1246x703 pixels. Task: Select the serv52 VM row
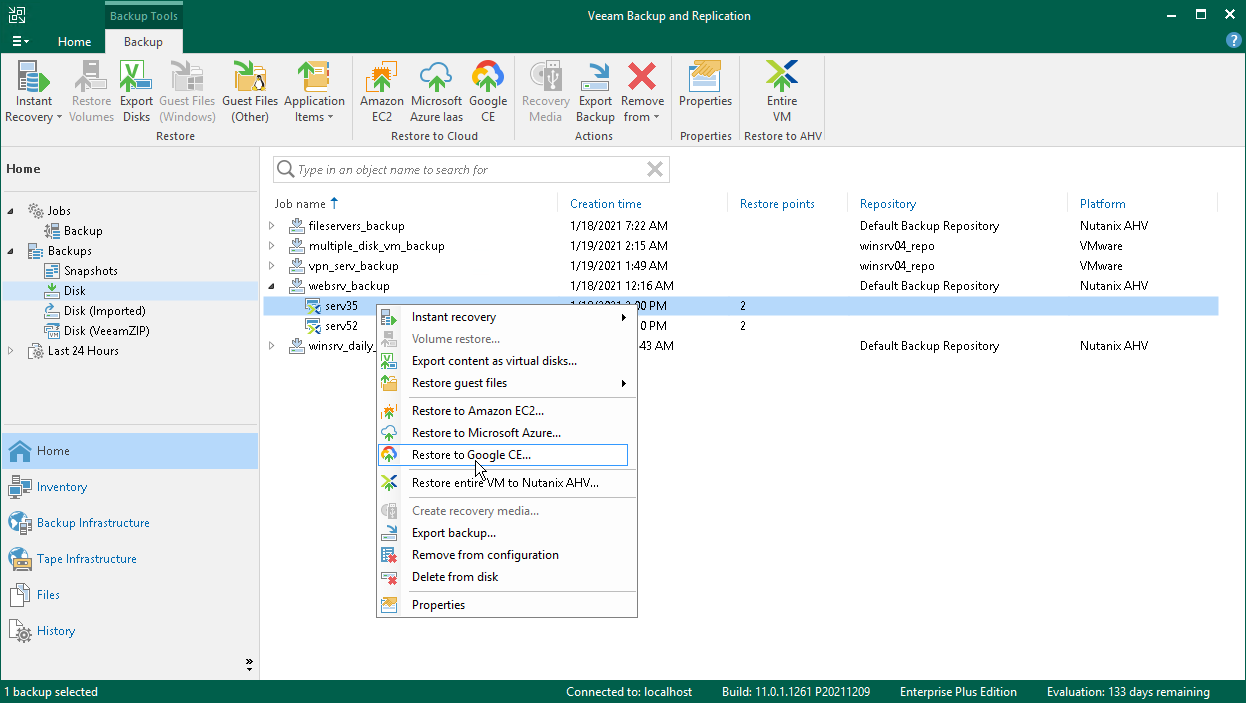pyautogui.click(x=741, y=326)
